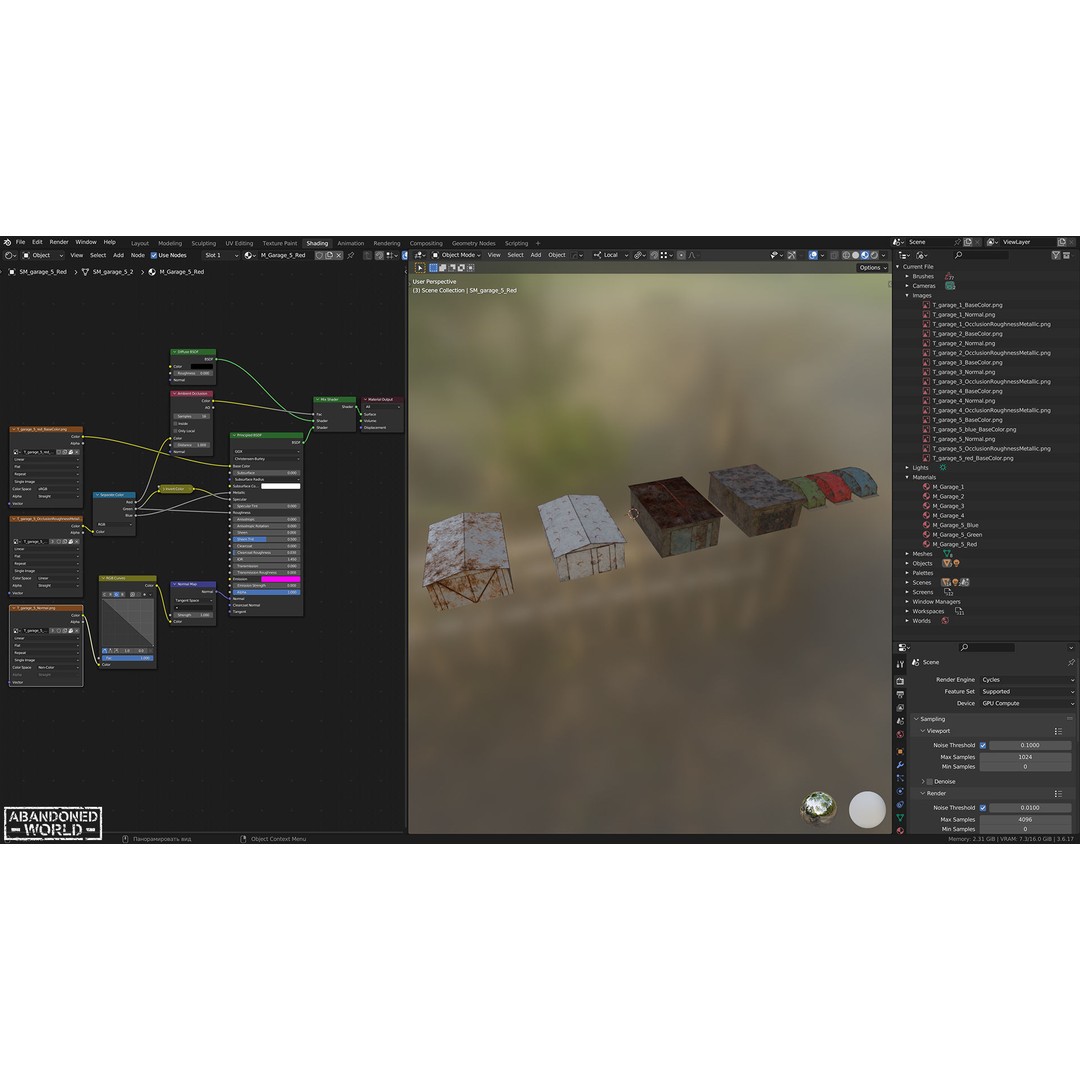Screen dimensions: 1080x1080
Task: Switch viewport to wireframe shading mode
Action: 847,256
